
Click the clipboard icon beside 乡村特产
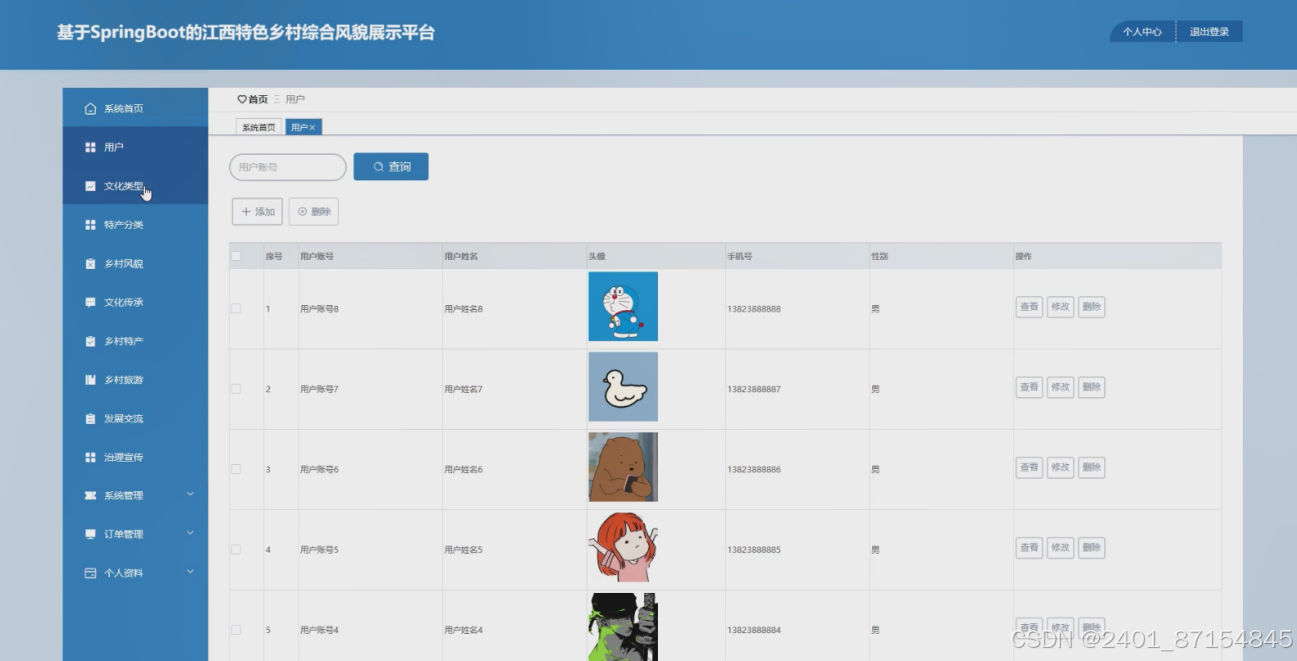pos(90,341)
